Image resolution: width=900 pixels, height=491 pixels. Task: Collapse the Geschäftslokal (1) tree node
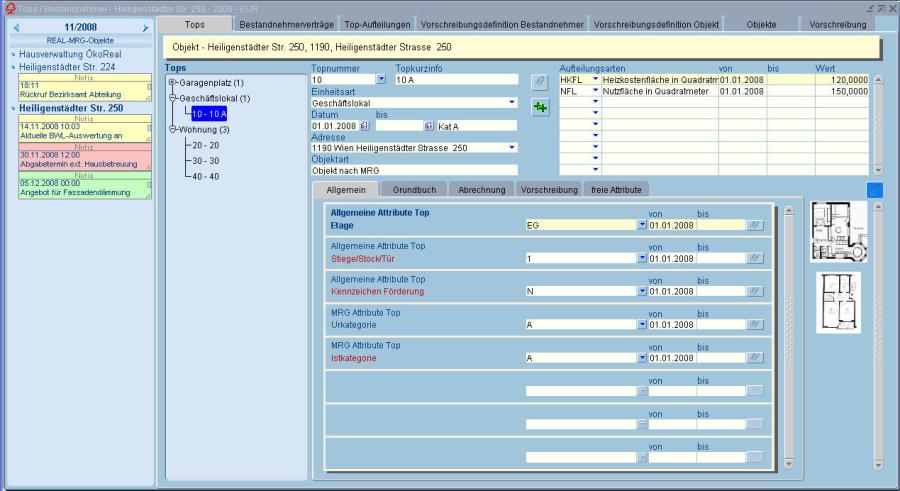click(172, 98)
